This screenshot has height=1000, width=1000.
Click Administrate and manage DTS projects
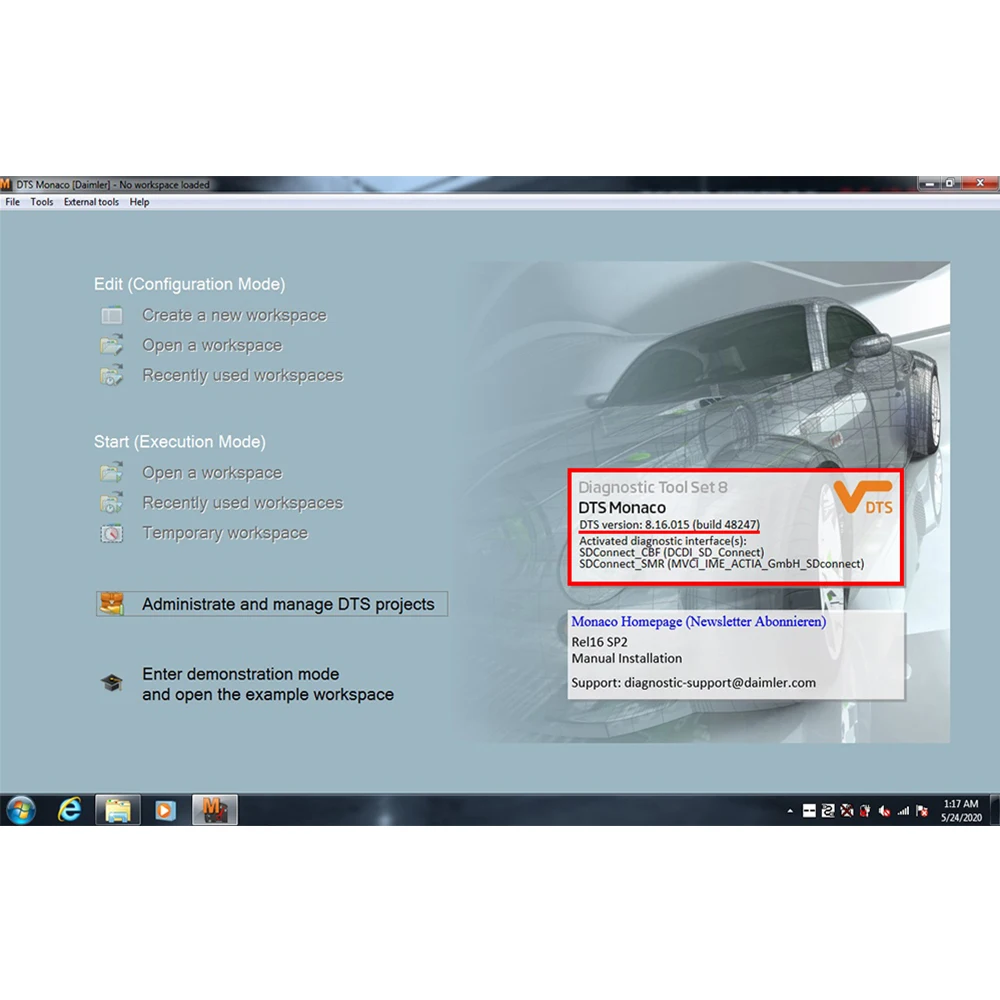[x=272, y=604]
